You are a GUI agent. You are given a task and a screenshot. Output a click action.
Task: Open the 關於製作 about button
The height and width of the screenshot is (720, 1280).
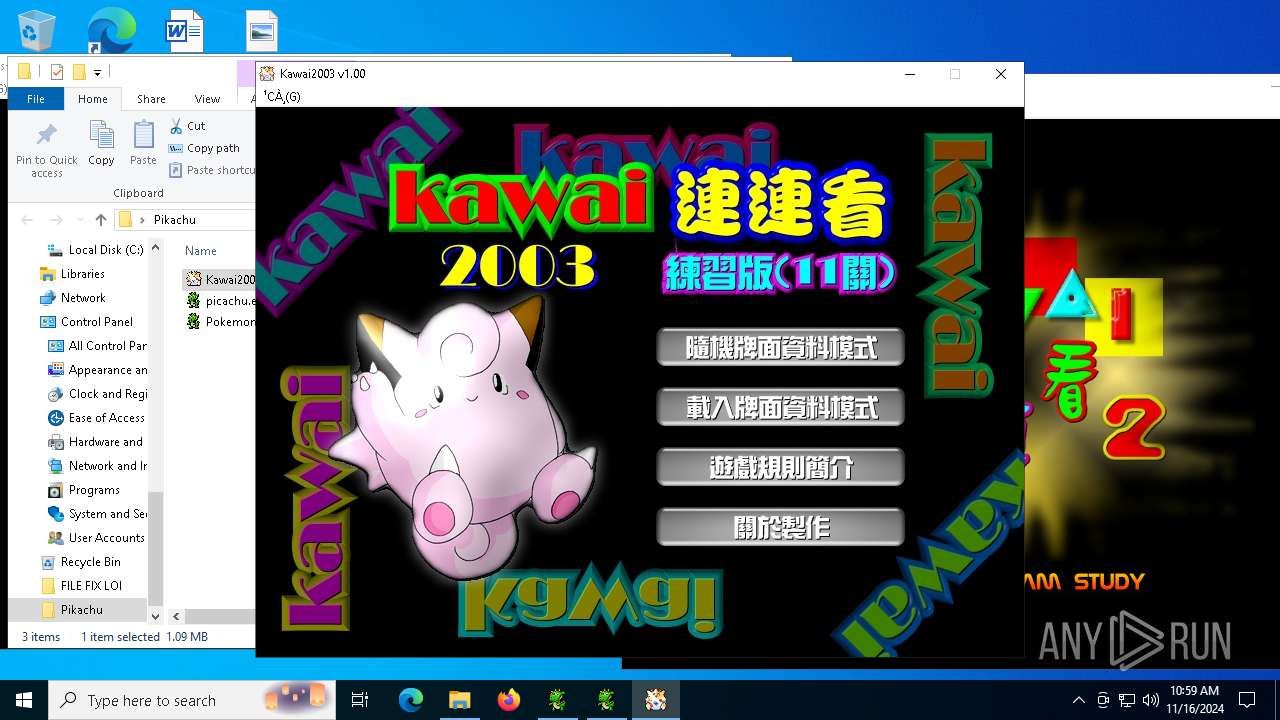click(x=781, y=527)
